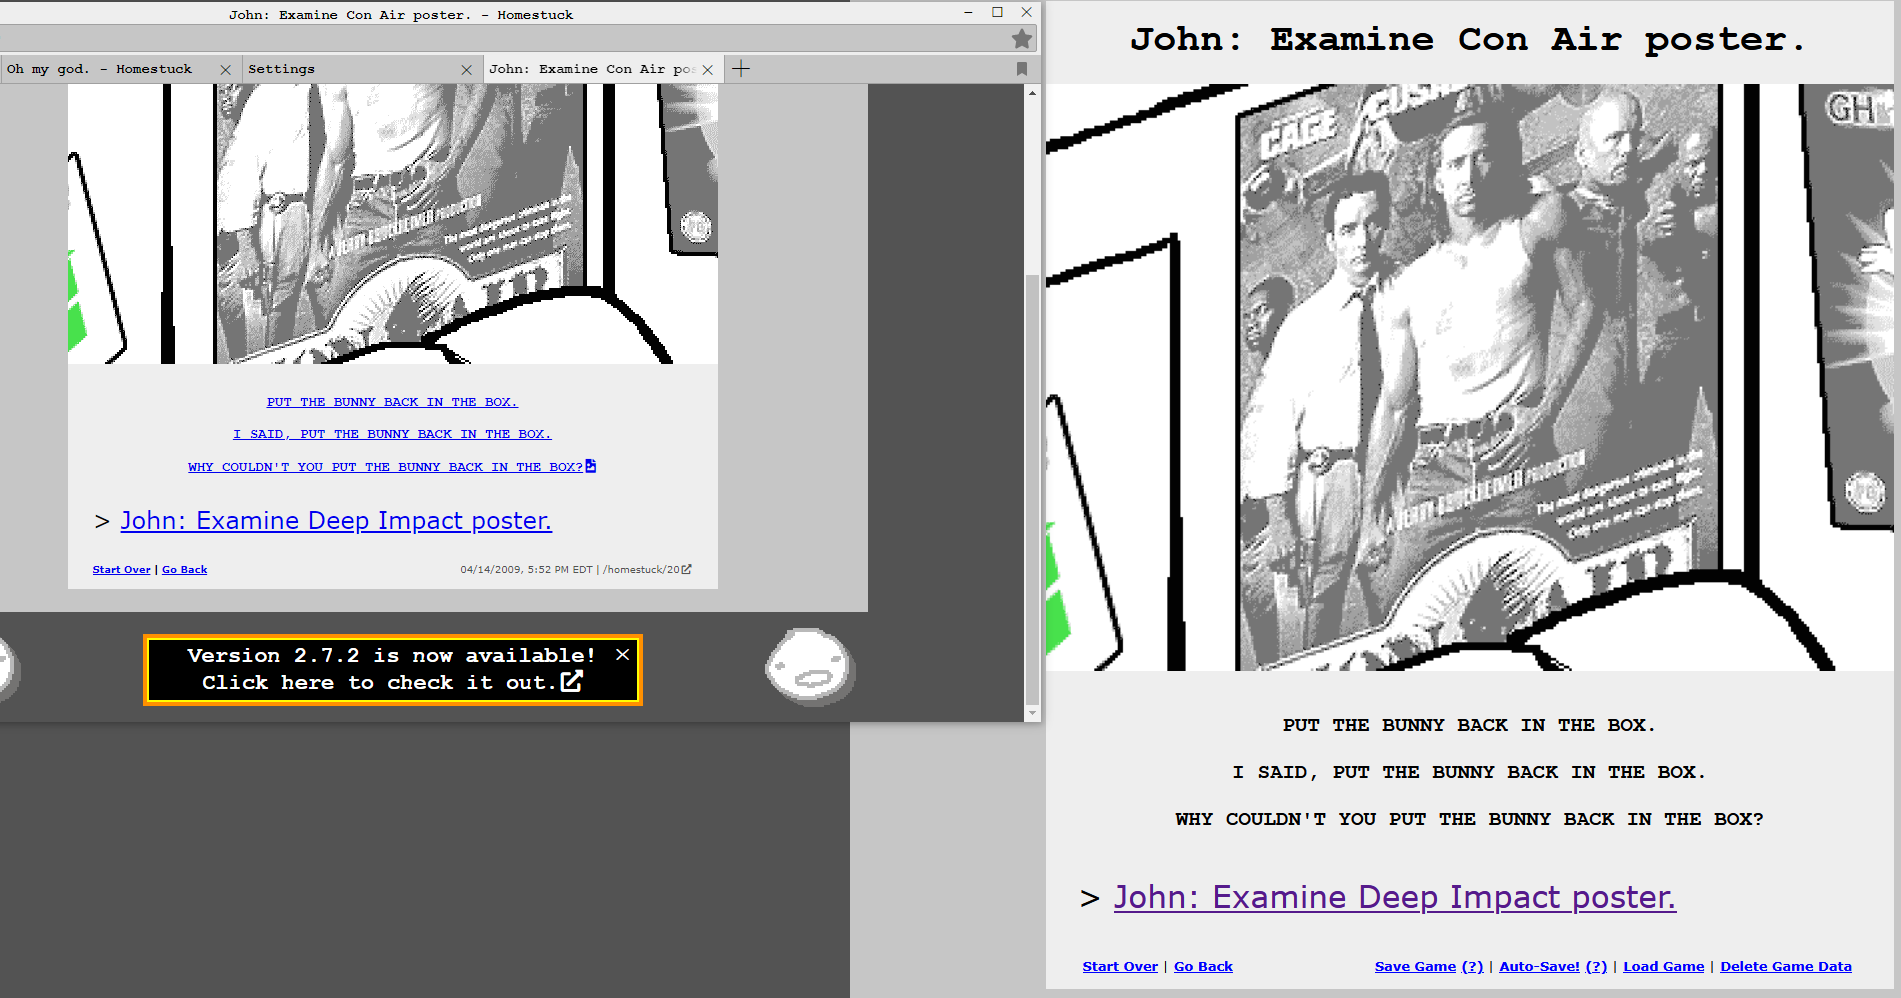This screenshot has height=998, width=1901.
Task: Click the file icon after 'BOX?' text
Action: pos(590,466)
